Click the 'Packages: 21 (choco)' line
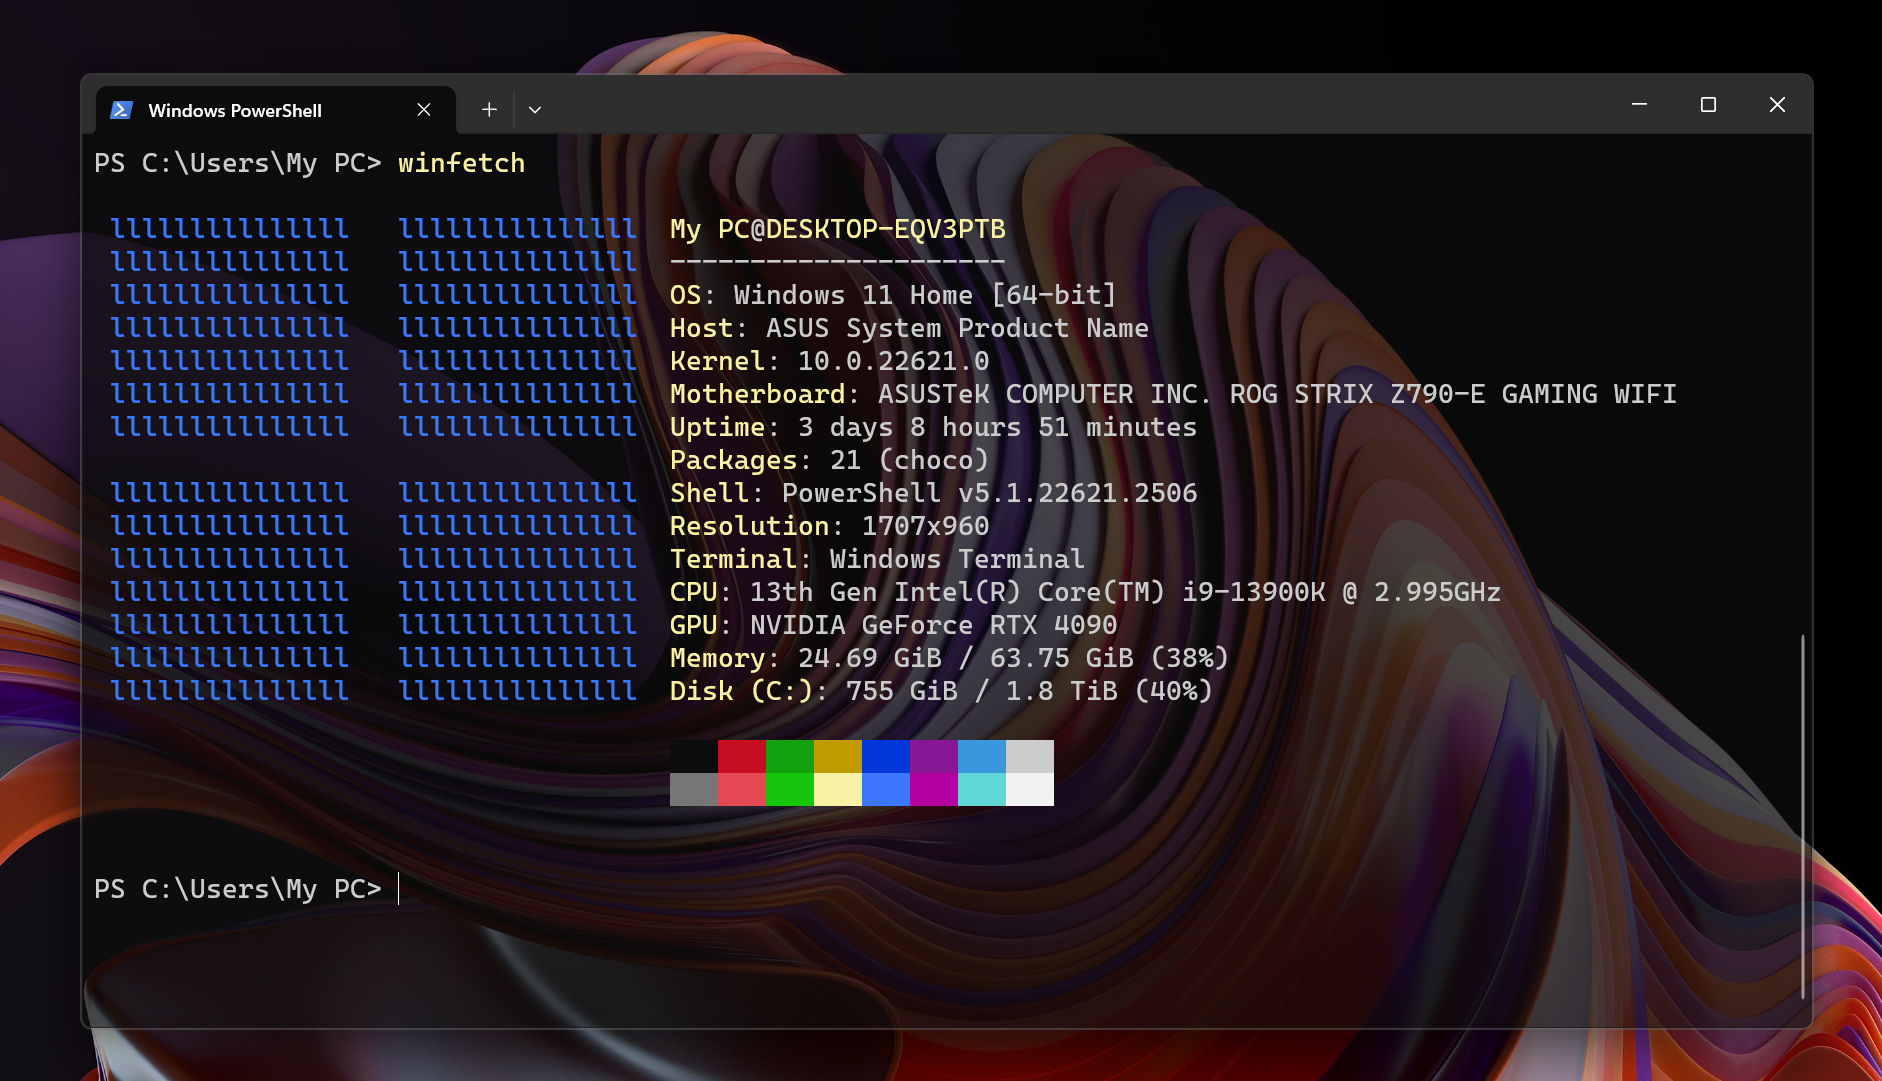1882x1081 pixels. [x=829, y=460]
